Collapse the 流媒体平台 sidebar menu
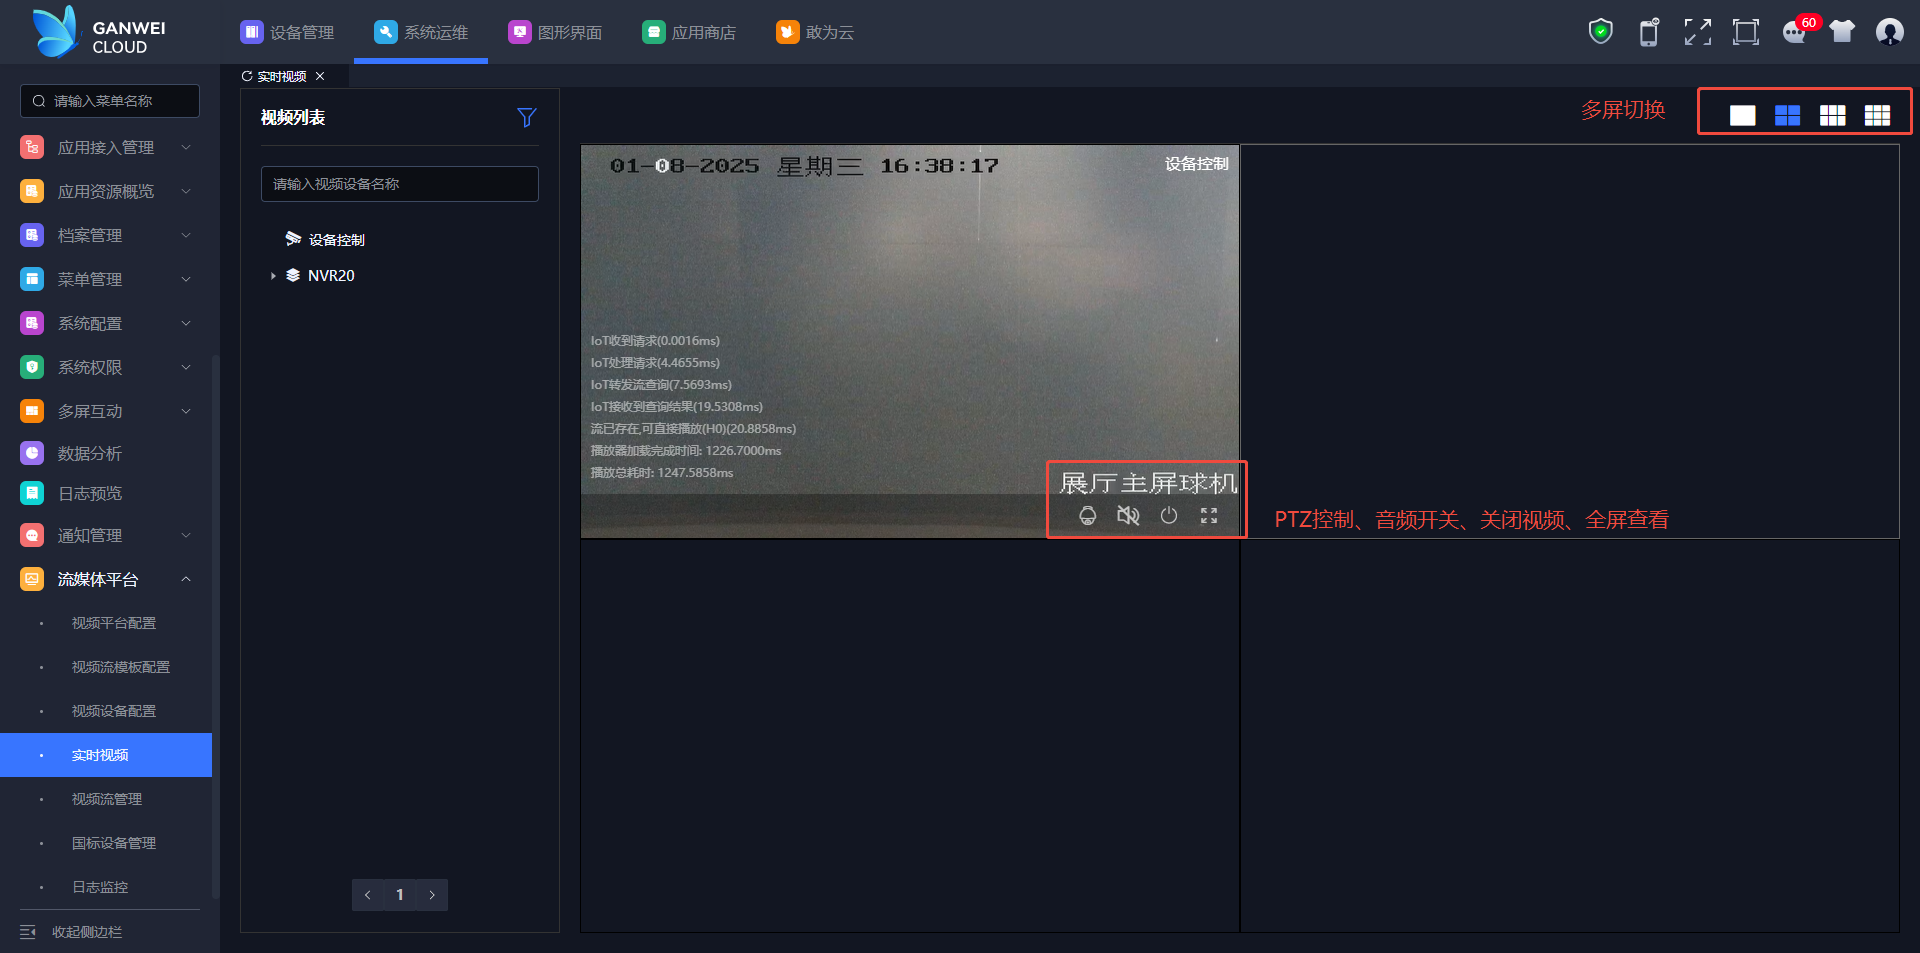Viewport: 1920px width, 953px height. point(106,579)
